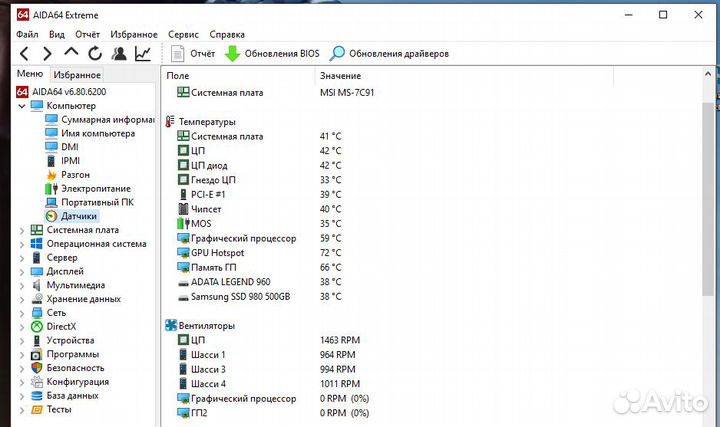
Task: Click Обновления BIOS green arrow button
Action: pos(272,54)
